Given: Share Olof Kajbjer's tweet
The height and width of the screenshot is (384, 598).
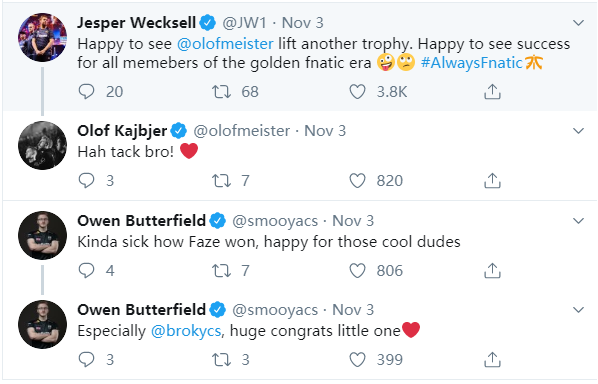Looking at the screenshot, I should point(492,180).
